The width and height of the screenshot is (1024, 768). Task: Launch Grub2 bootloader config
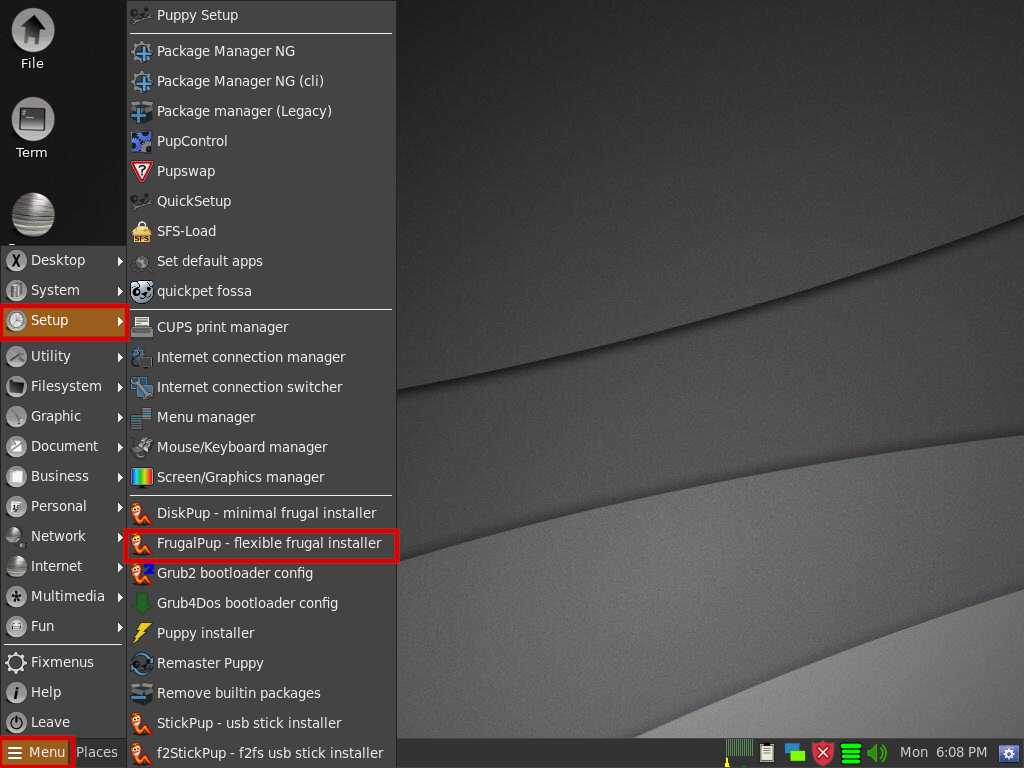[235, 573]
